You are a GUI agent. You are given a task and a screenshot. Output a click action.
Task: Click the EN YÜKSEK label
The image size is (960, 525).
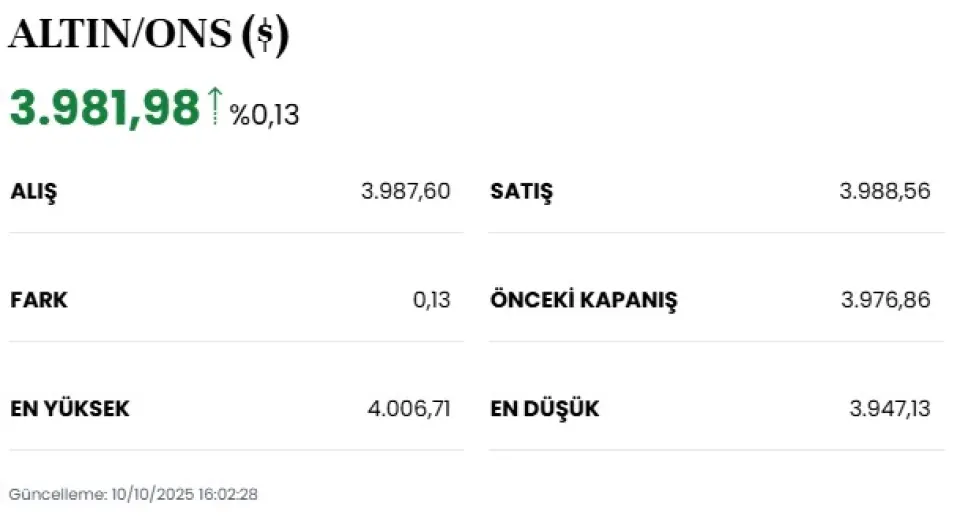tap(70, 409)
